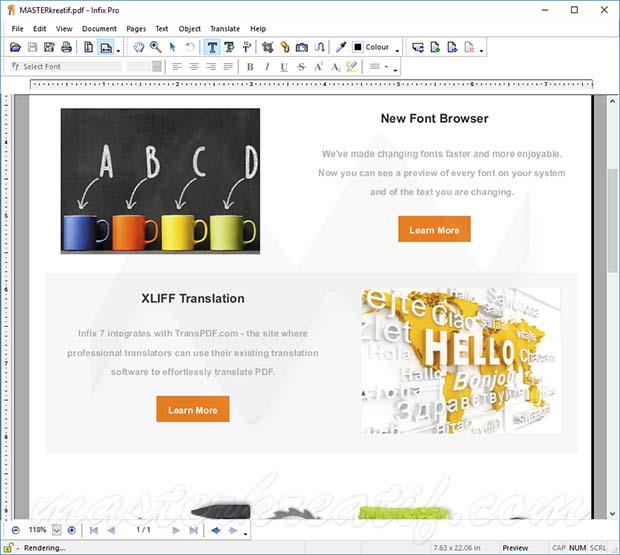Justify text alignment

(x=228, y=67)
